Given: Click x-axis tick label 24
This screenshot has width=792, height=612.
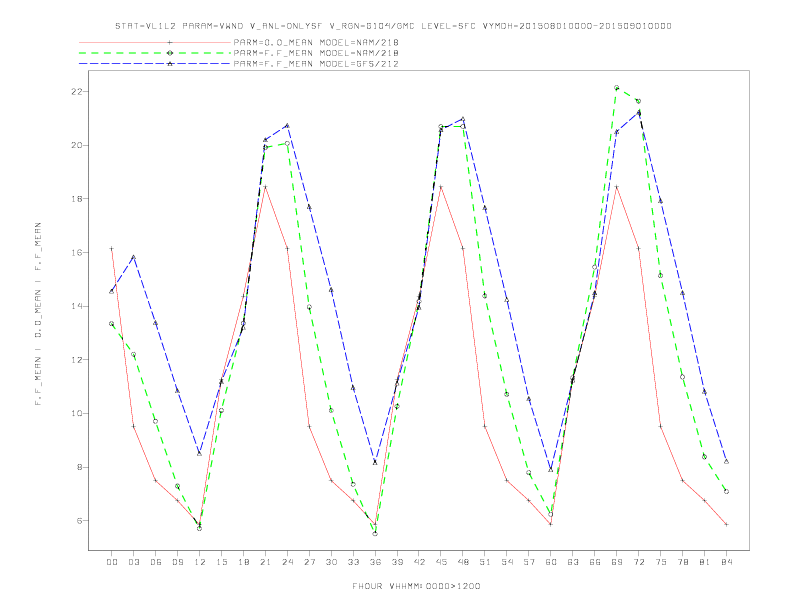Looking at the screenshot, I should [x=287, y=562].
